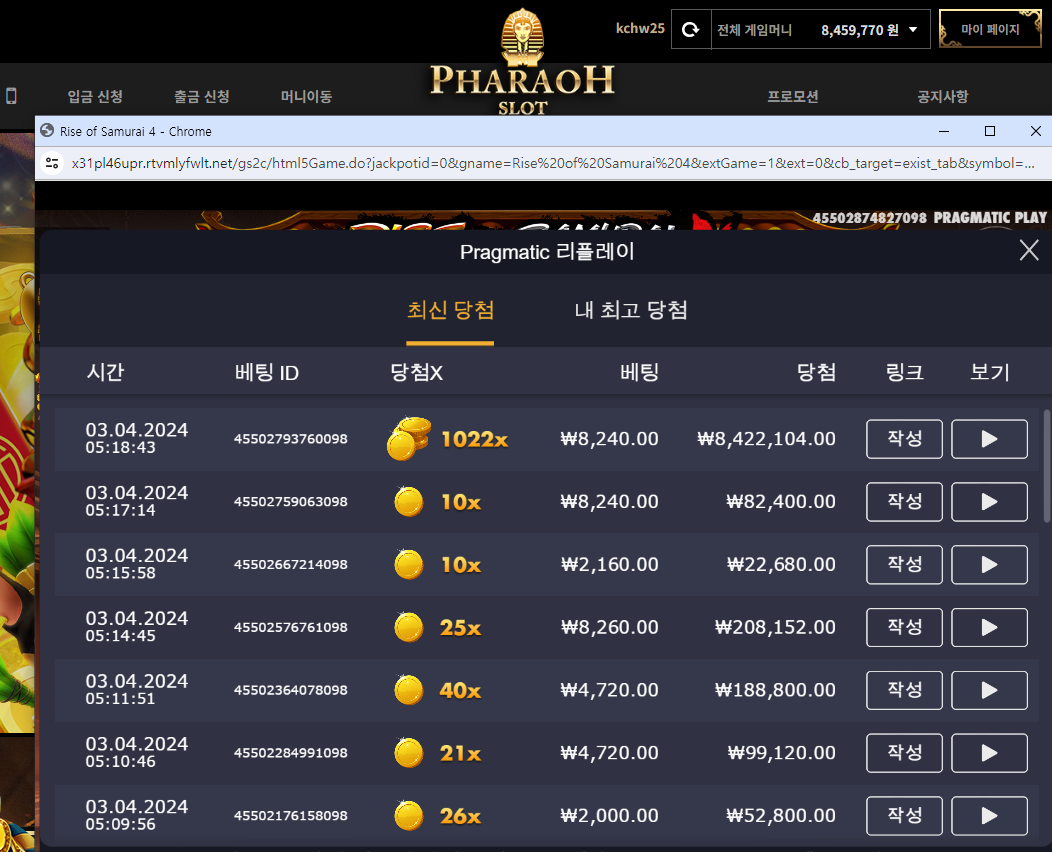Viewport: 1052px width, 852px height.
Task: Click the address bar URL field
Action: tap(553, 163)
